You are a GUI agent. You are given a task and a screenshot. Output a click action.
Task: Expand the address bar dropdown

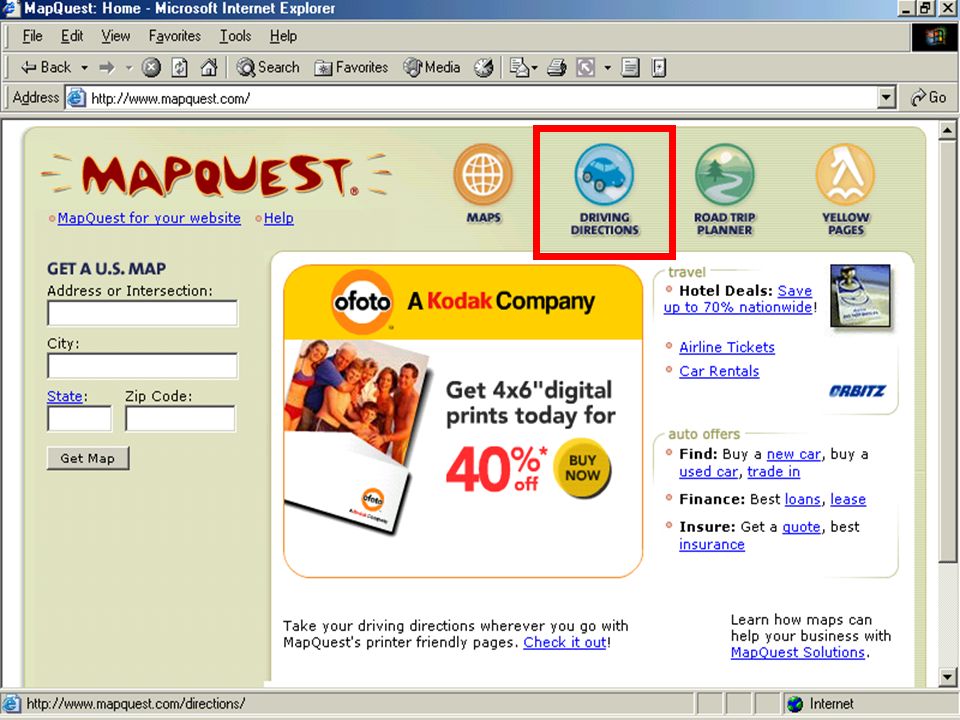tap(886, 97)
